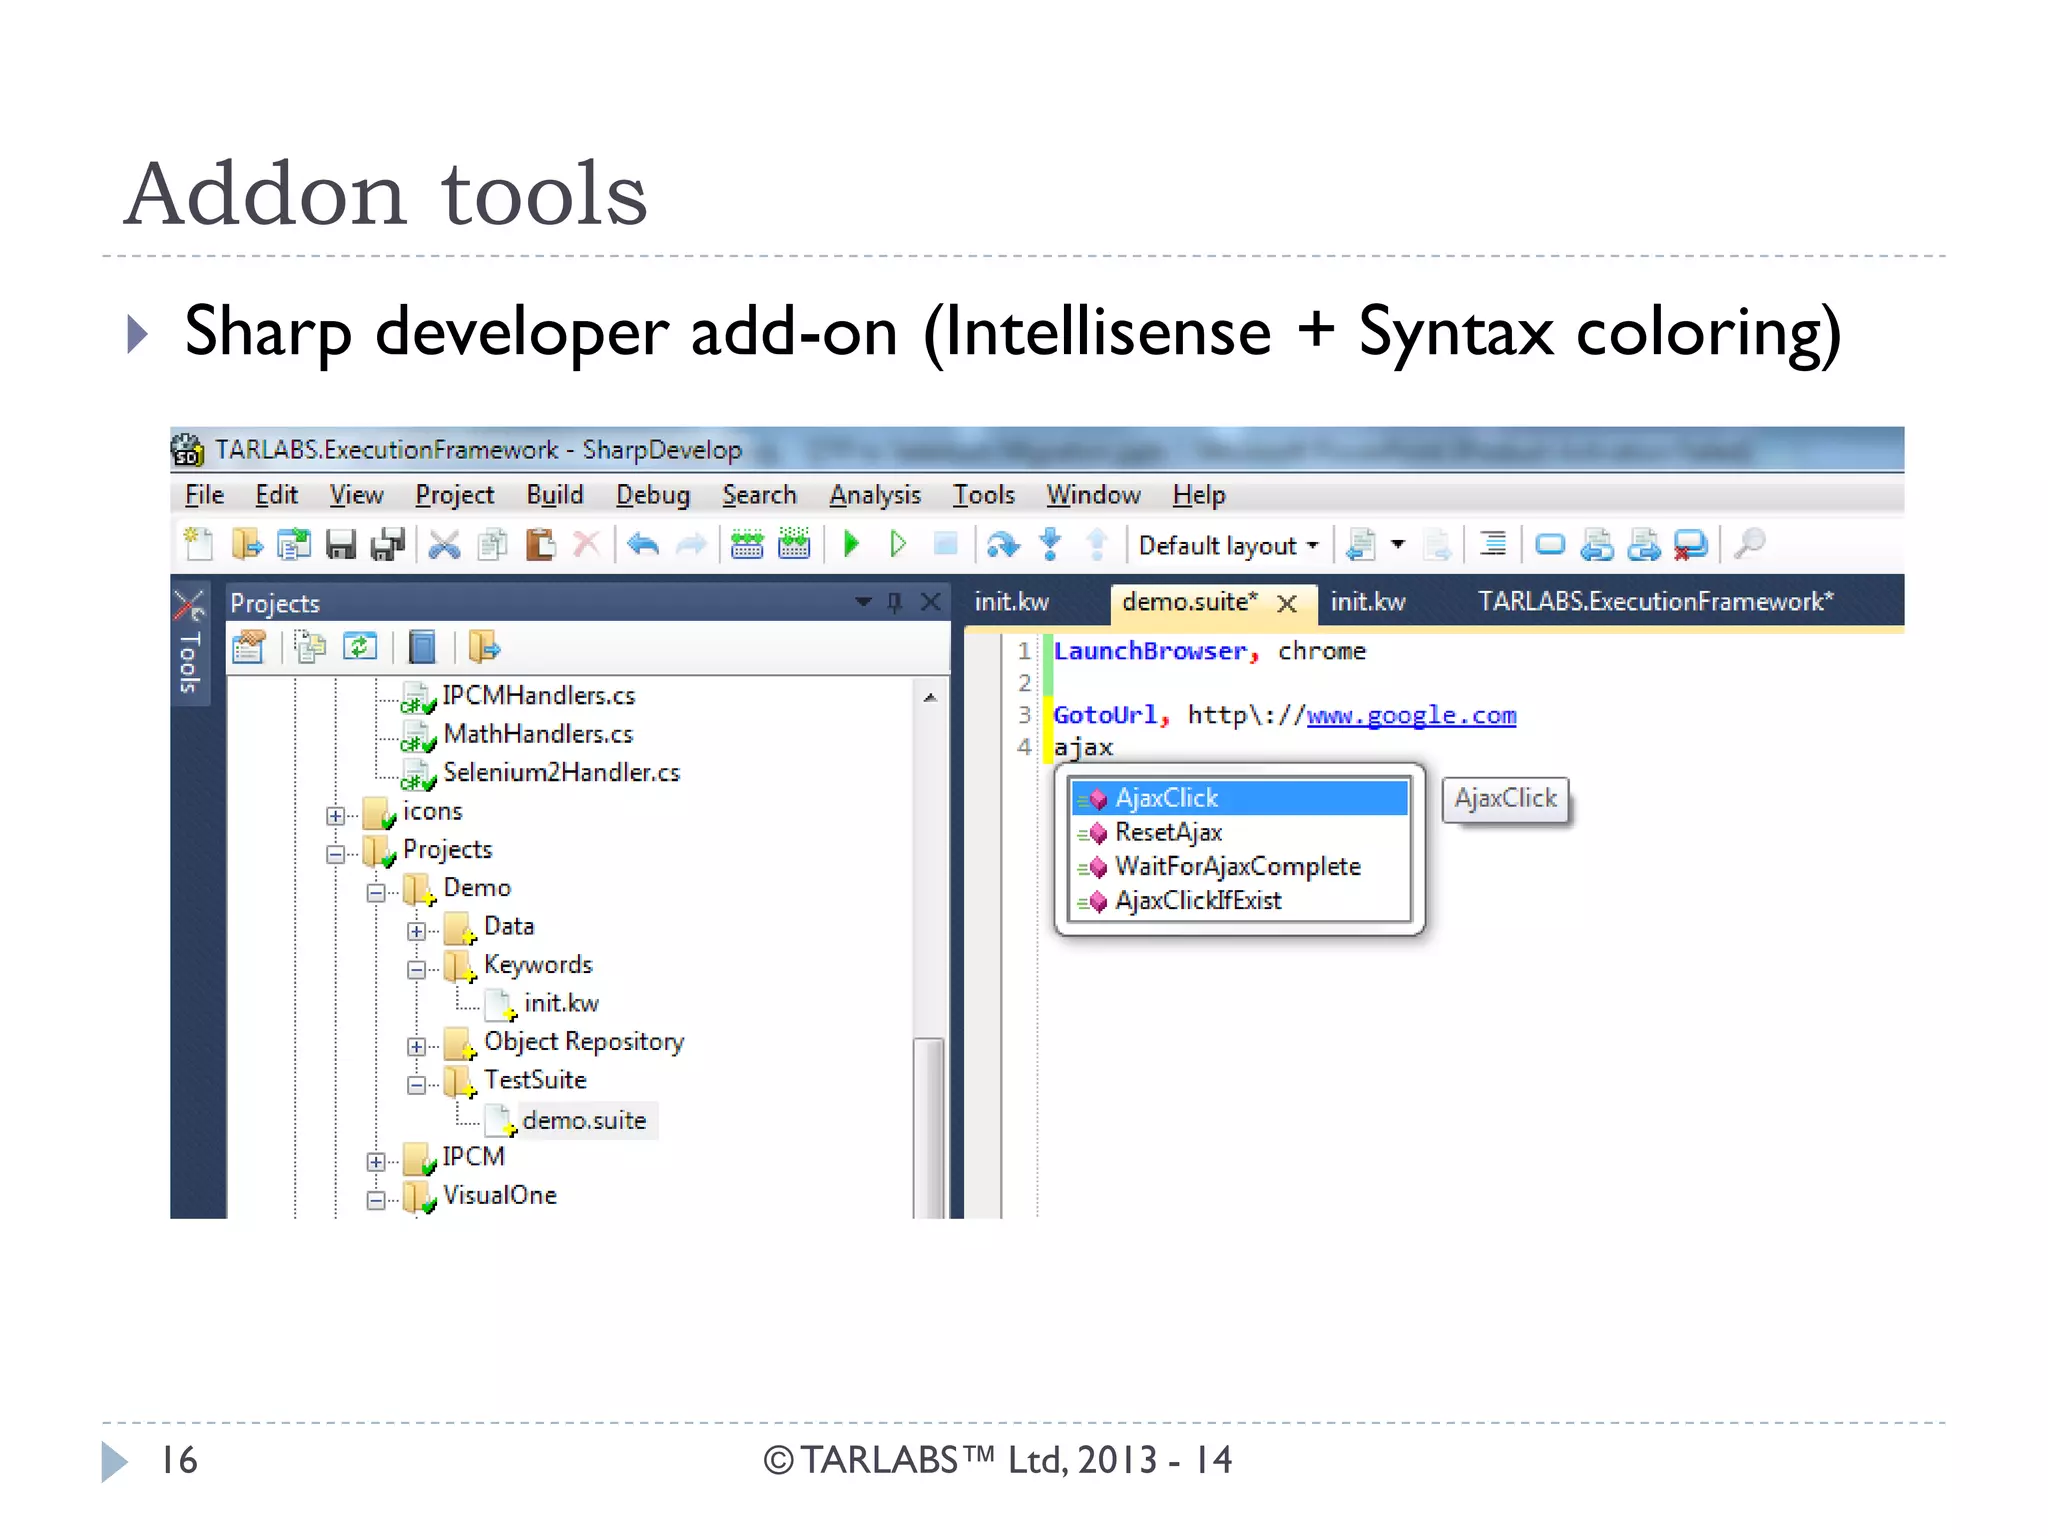Click the blue book icon in Projects panel
Viewport: 2048px width, 1536px height.
coord(423,648)
